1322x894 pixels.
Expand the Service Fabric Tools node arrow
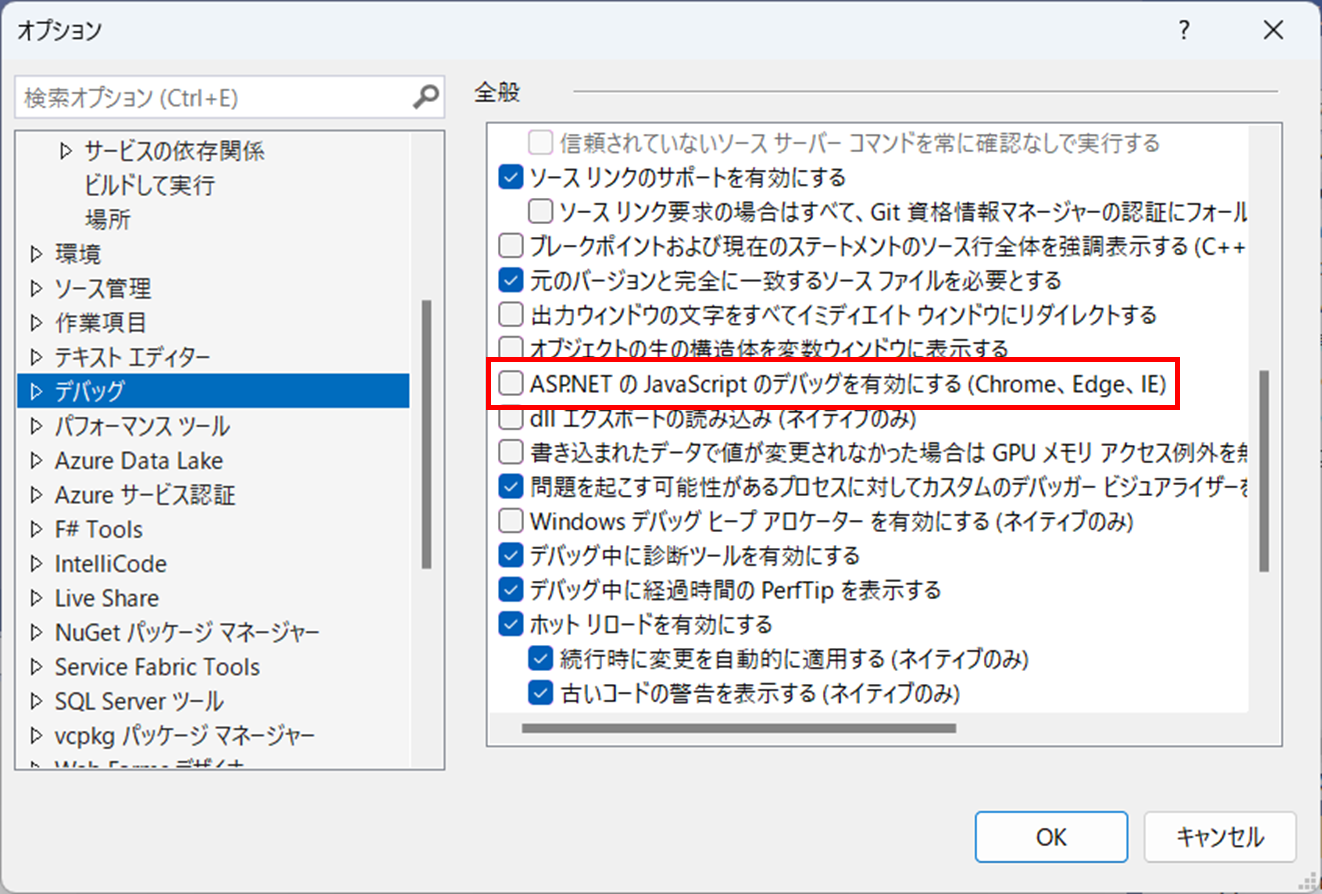pos(37,667)
